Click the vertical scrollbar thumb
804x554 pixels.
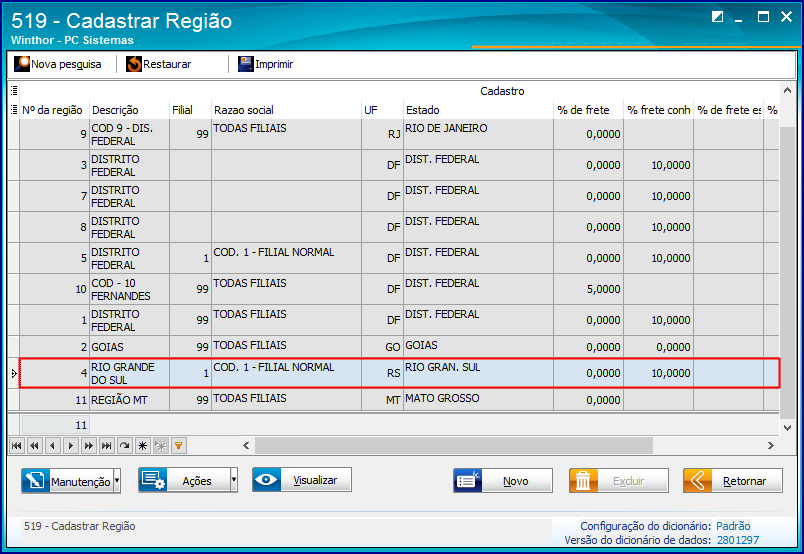pos(787,272)
